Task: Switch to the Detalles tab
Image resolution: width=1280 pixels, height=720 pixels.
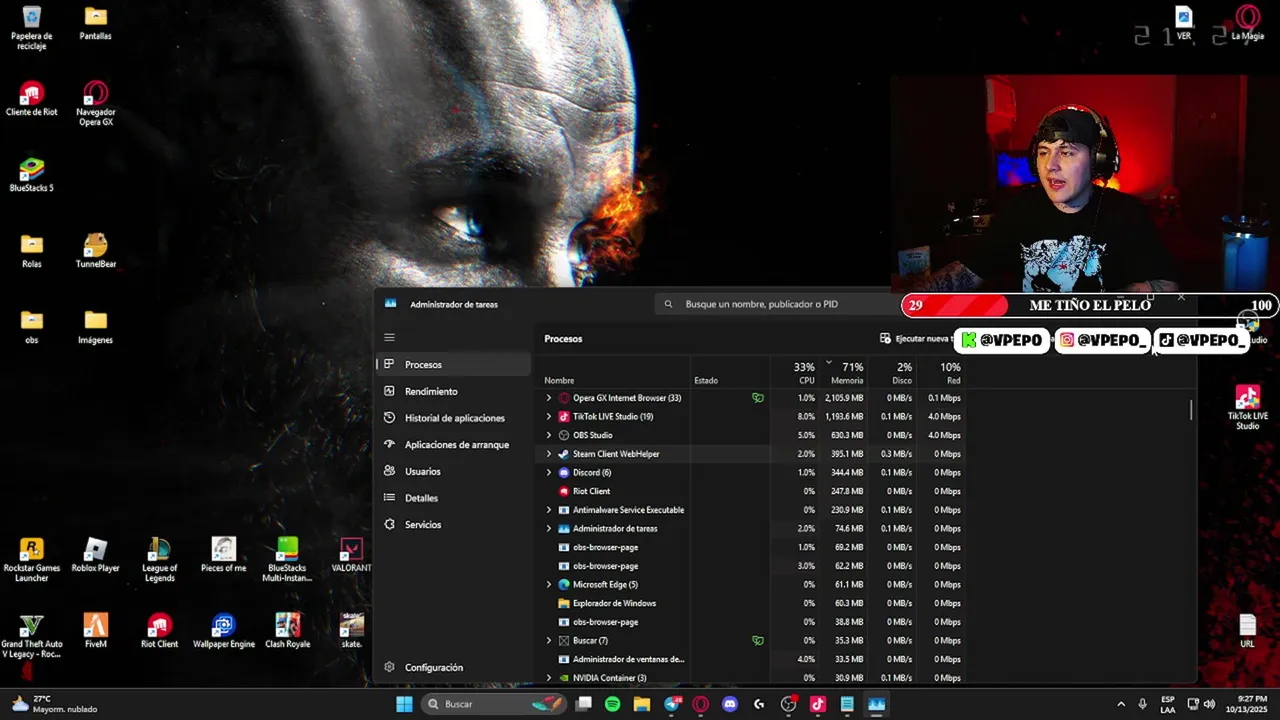Action: [x=455, y=498]
